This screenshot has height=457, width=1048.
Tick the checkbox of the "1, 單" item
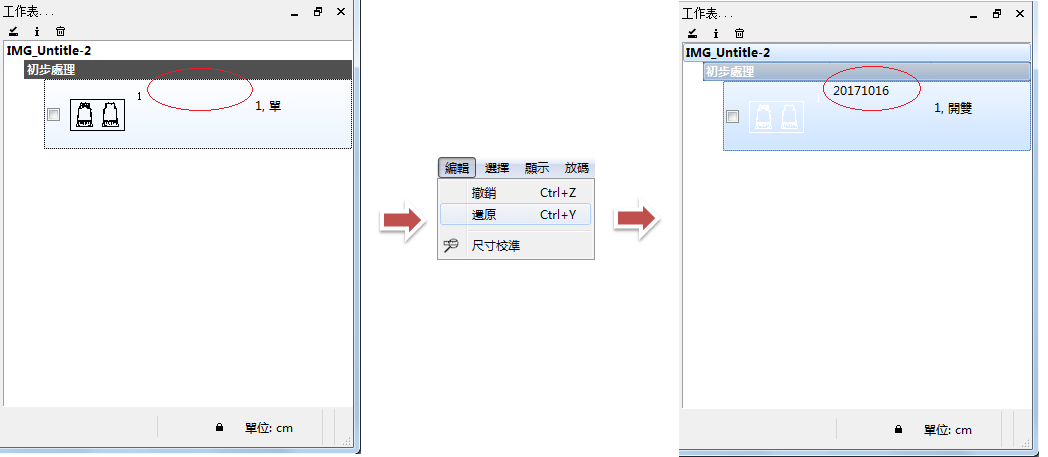click(x=54, y=115)
